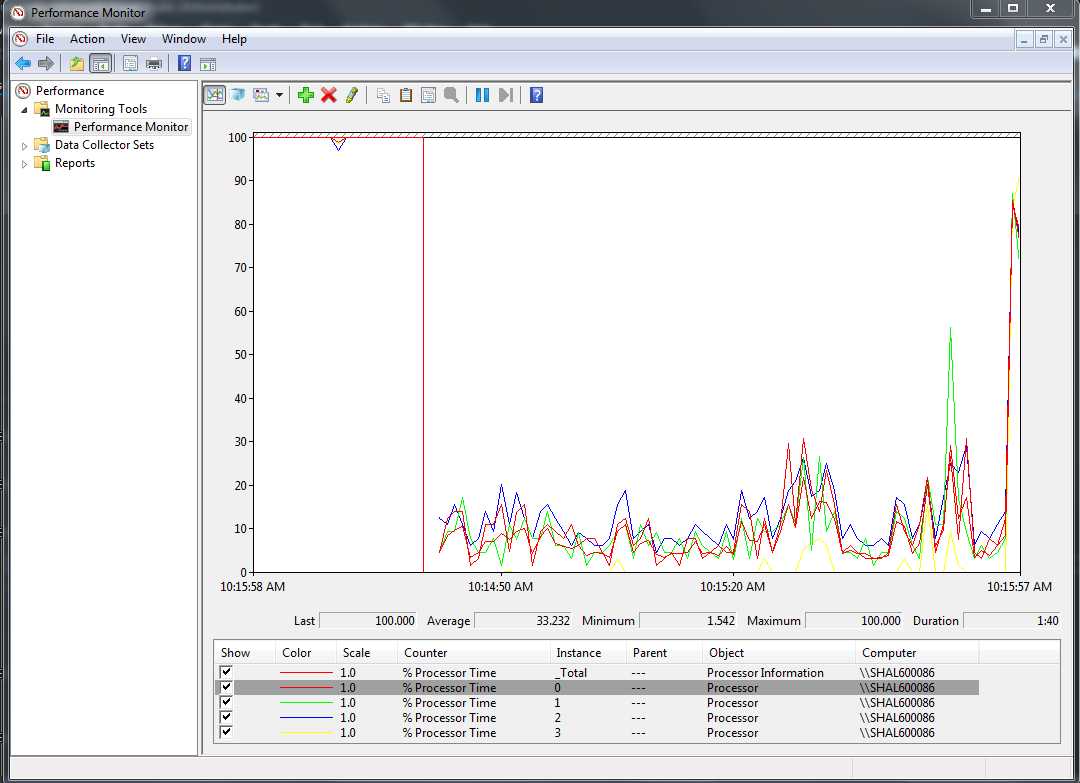The height and width of the screenshot is (783, 1080).
Task: Click the Update Data step icon
Action: tap(505, 95)
